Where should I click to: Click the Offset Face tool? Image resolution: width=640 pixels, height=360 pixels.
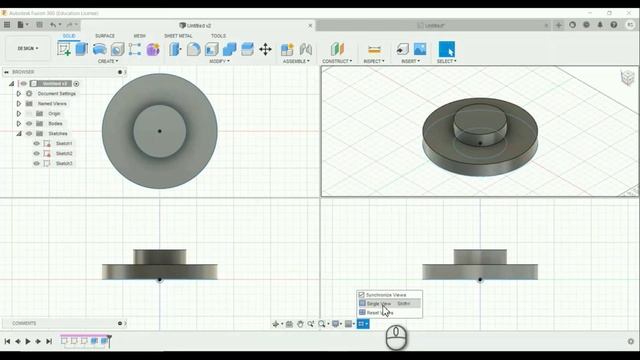(x=247, y=49)
